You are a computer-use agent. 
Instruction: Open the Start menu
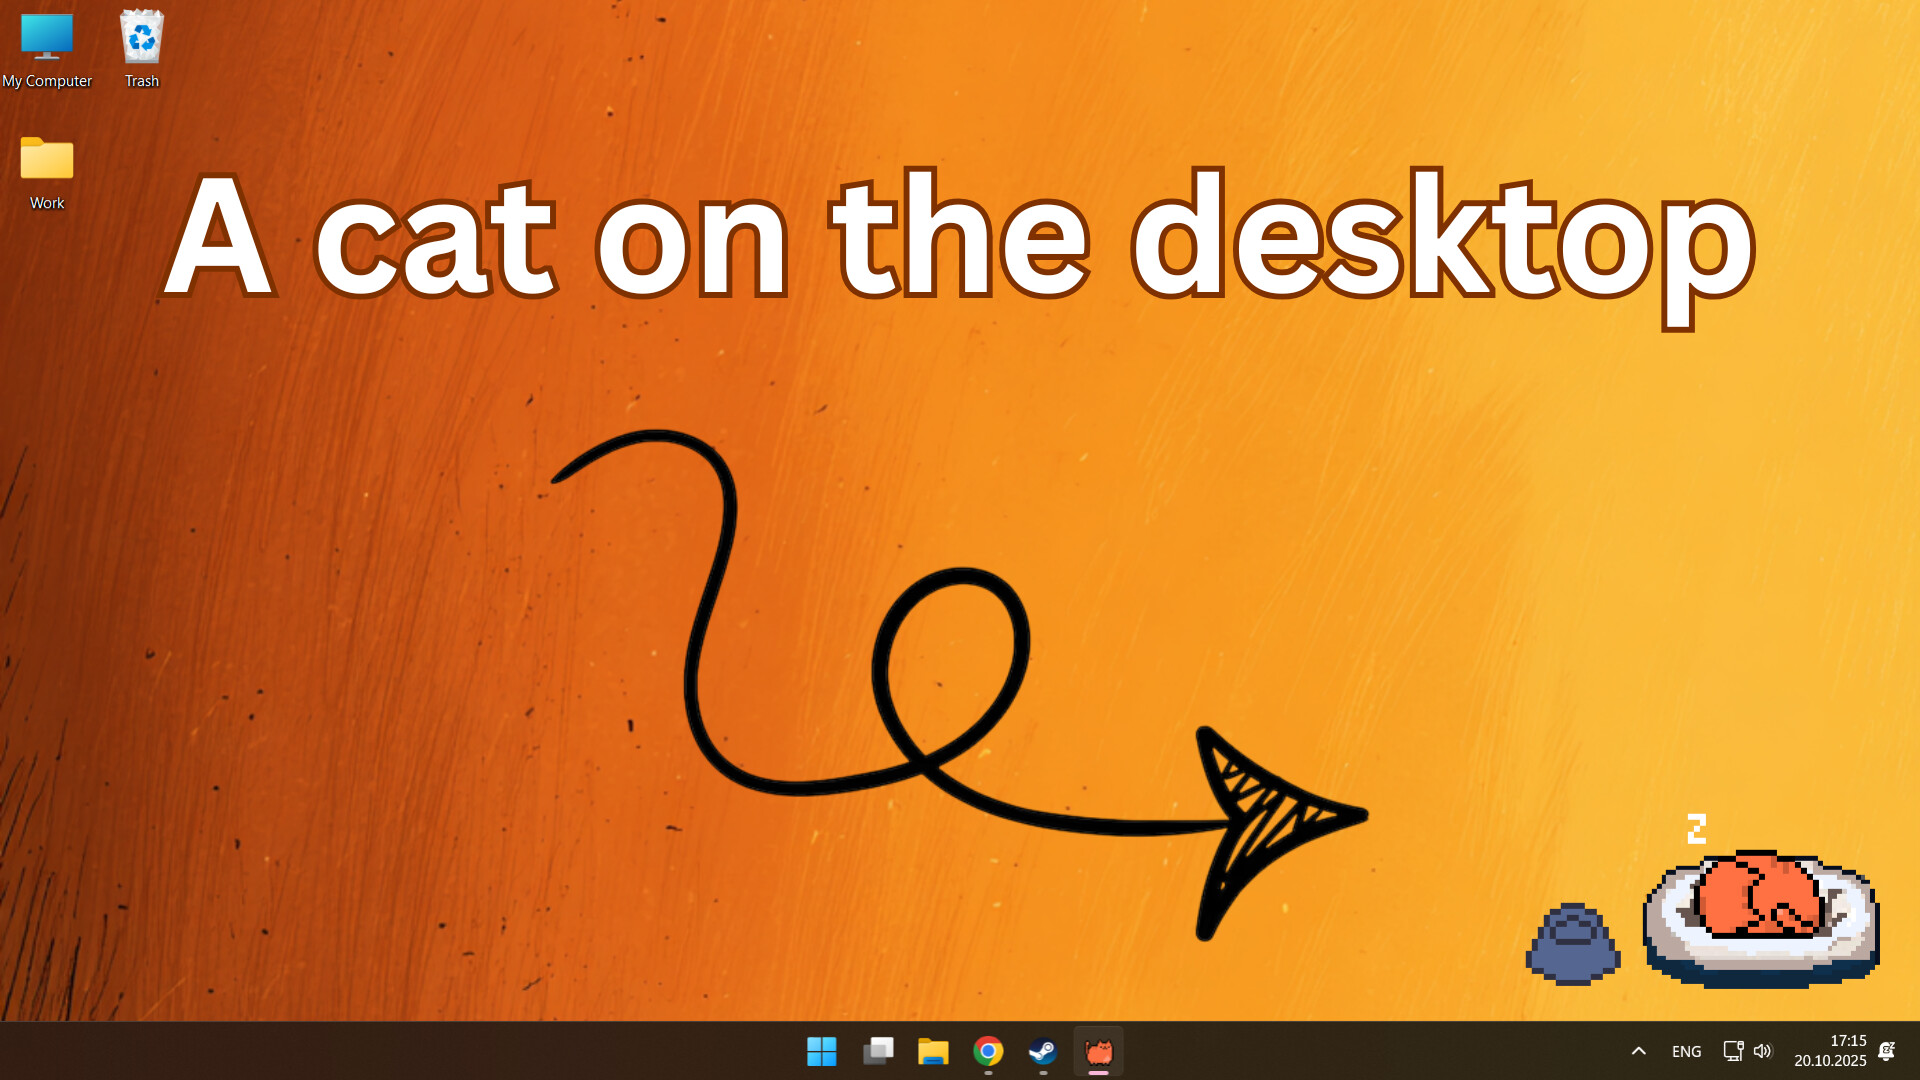coord(822,1051)
